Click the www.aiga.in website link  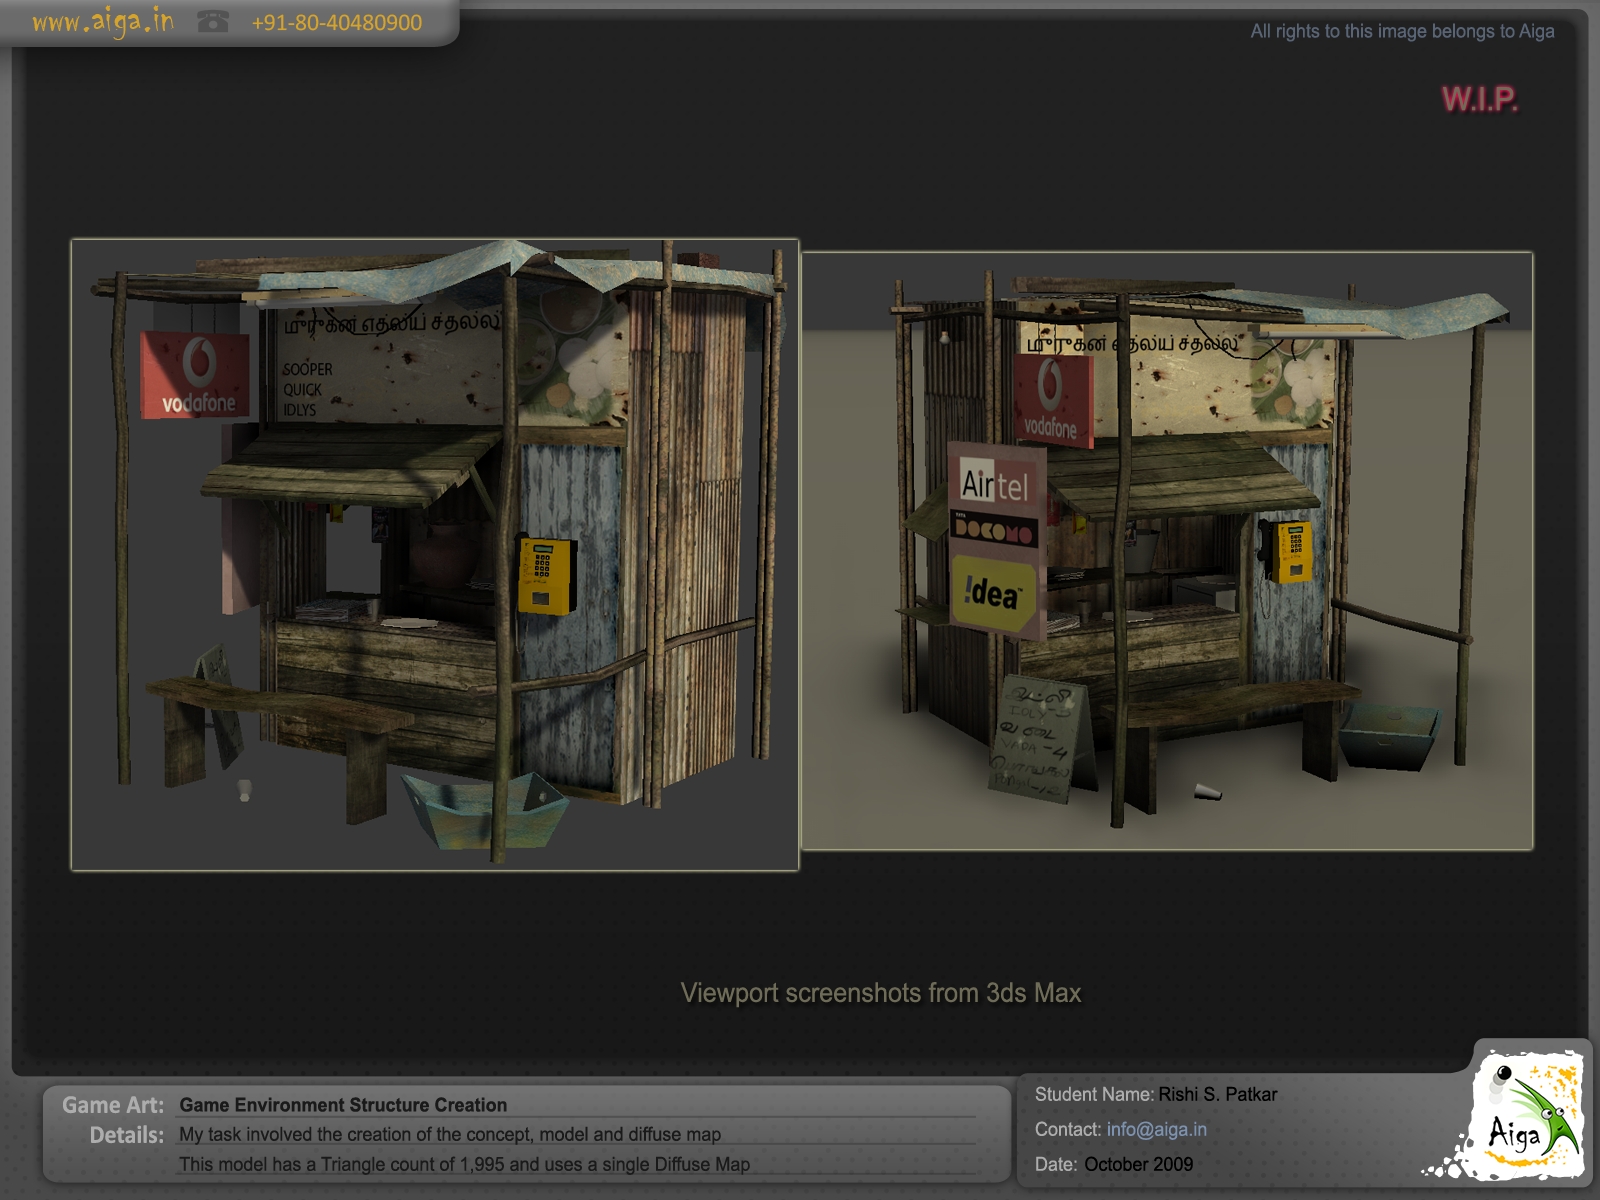[103, 22]
